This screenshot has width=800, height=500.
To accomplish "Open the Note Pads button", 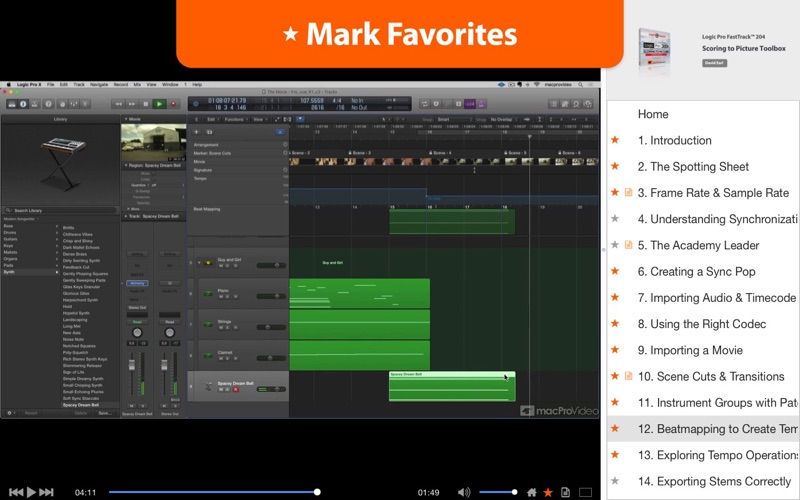I will coord(565,104).
